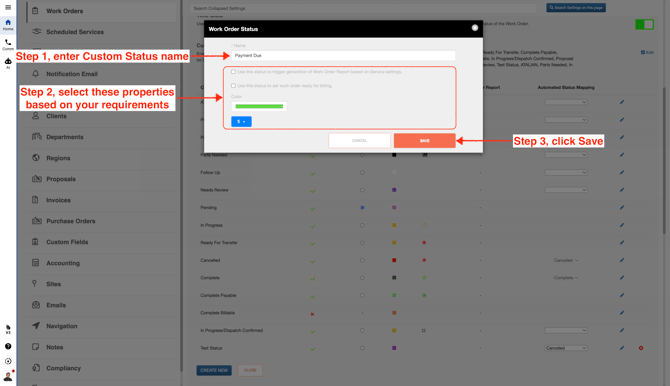Image resolution: width=670 pixels, height=386 pixels.
Task: Open the help question mark icon
Action: pyautogui.click(x=8, y=346)
